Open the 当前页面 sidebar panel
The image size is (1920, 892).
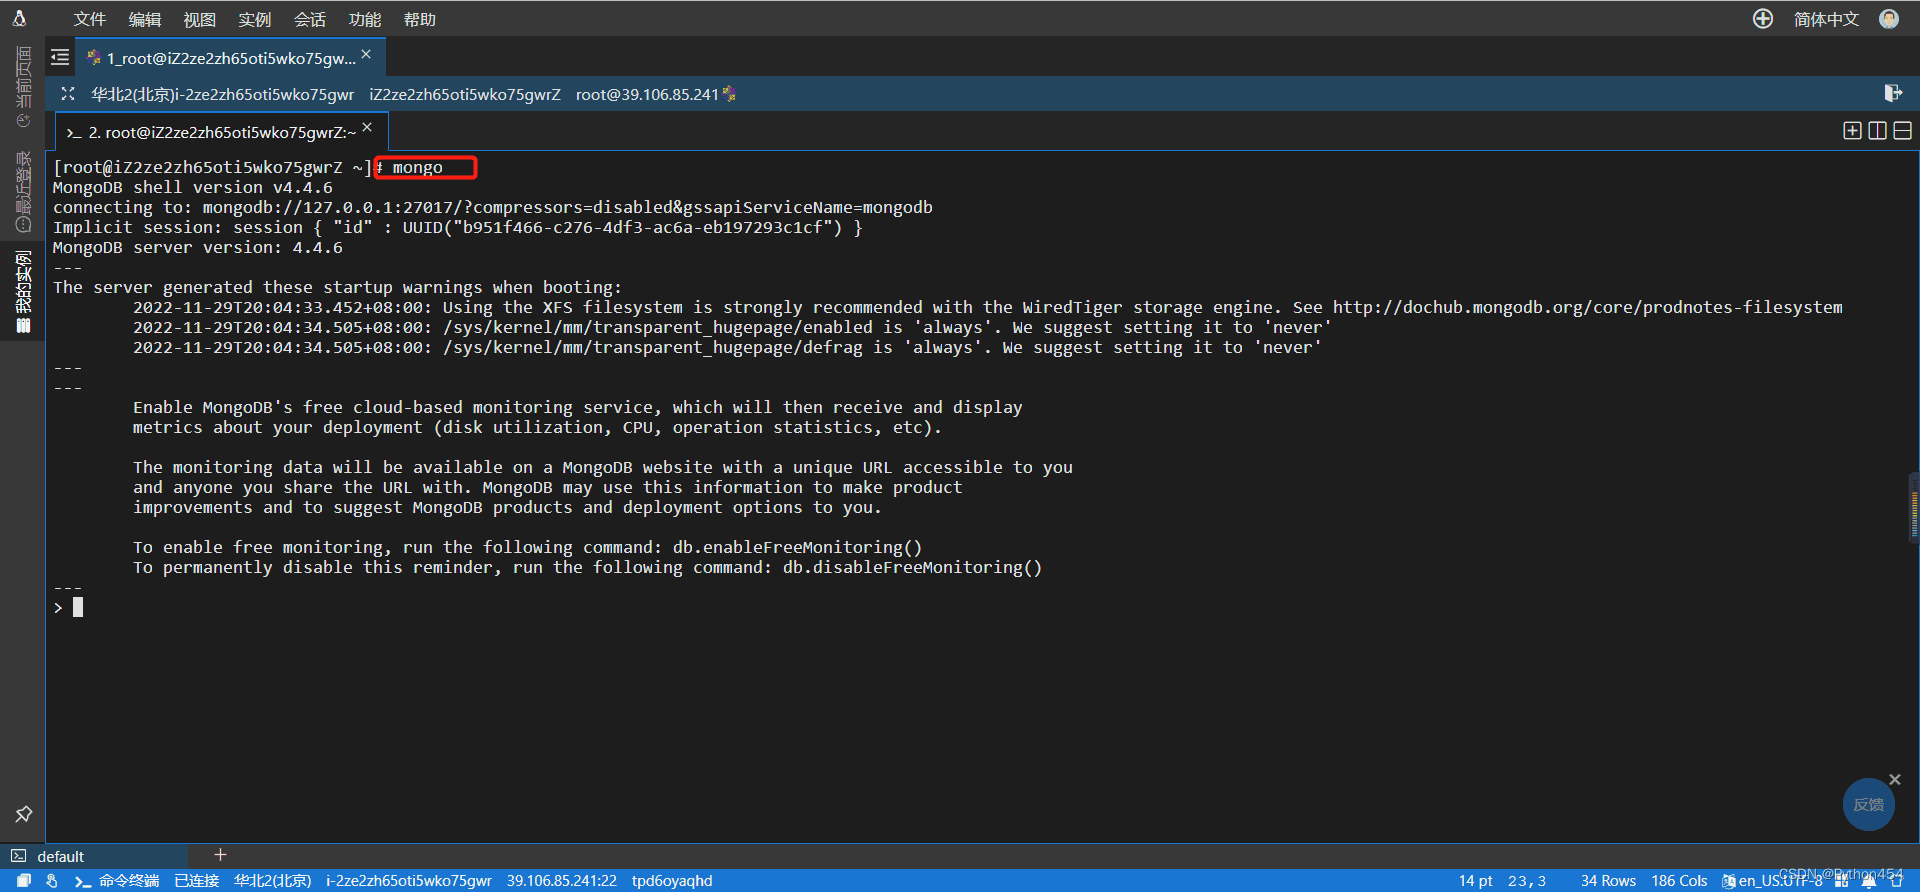[x=23, y=86]
